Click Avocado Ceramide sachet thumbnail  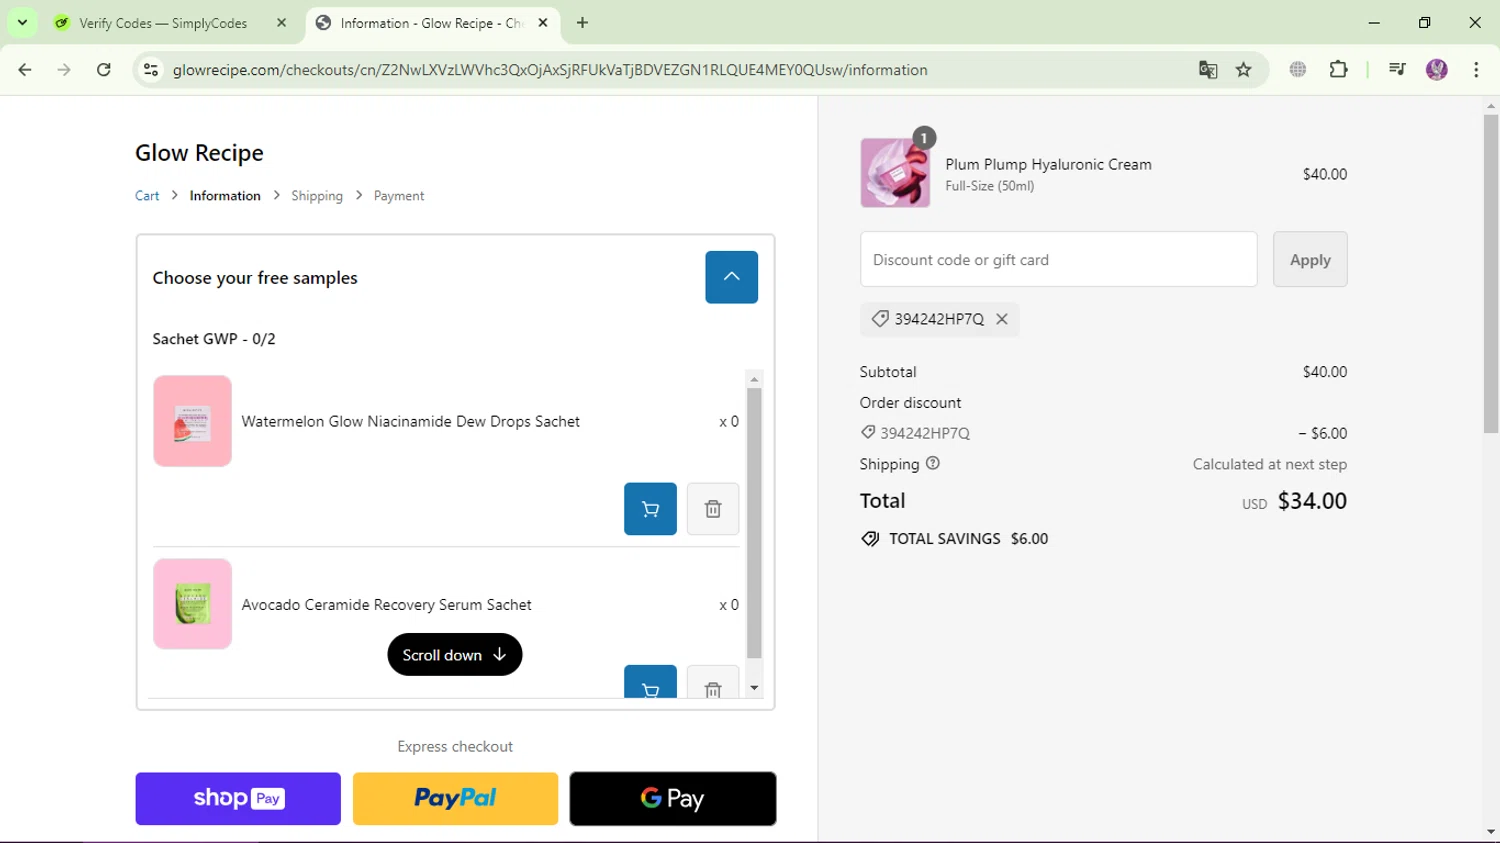pyautogui.click(x=193, y=604)
